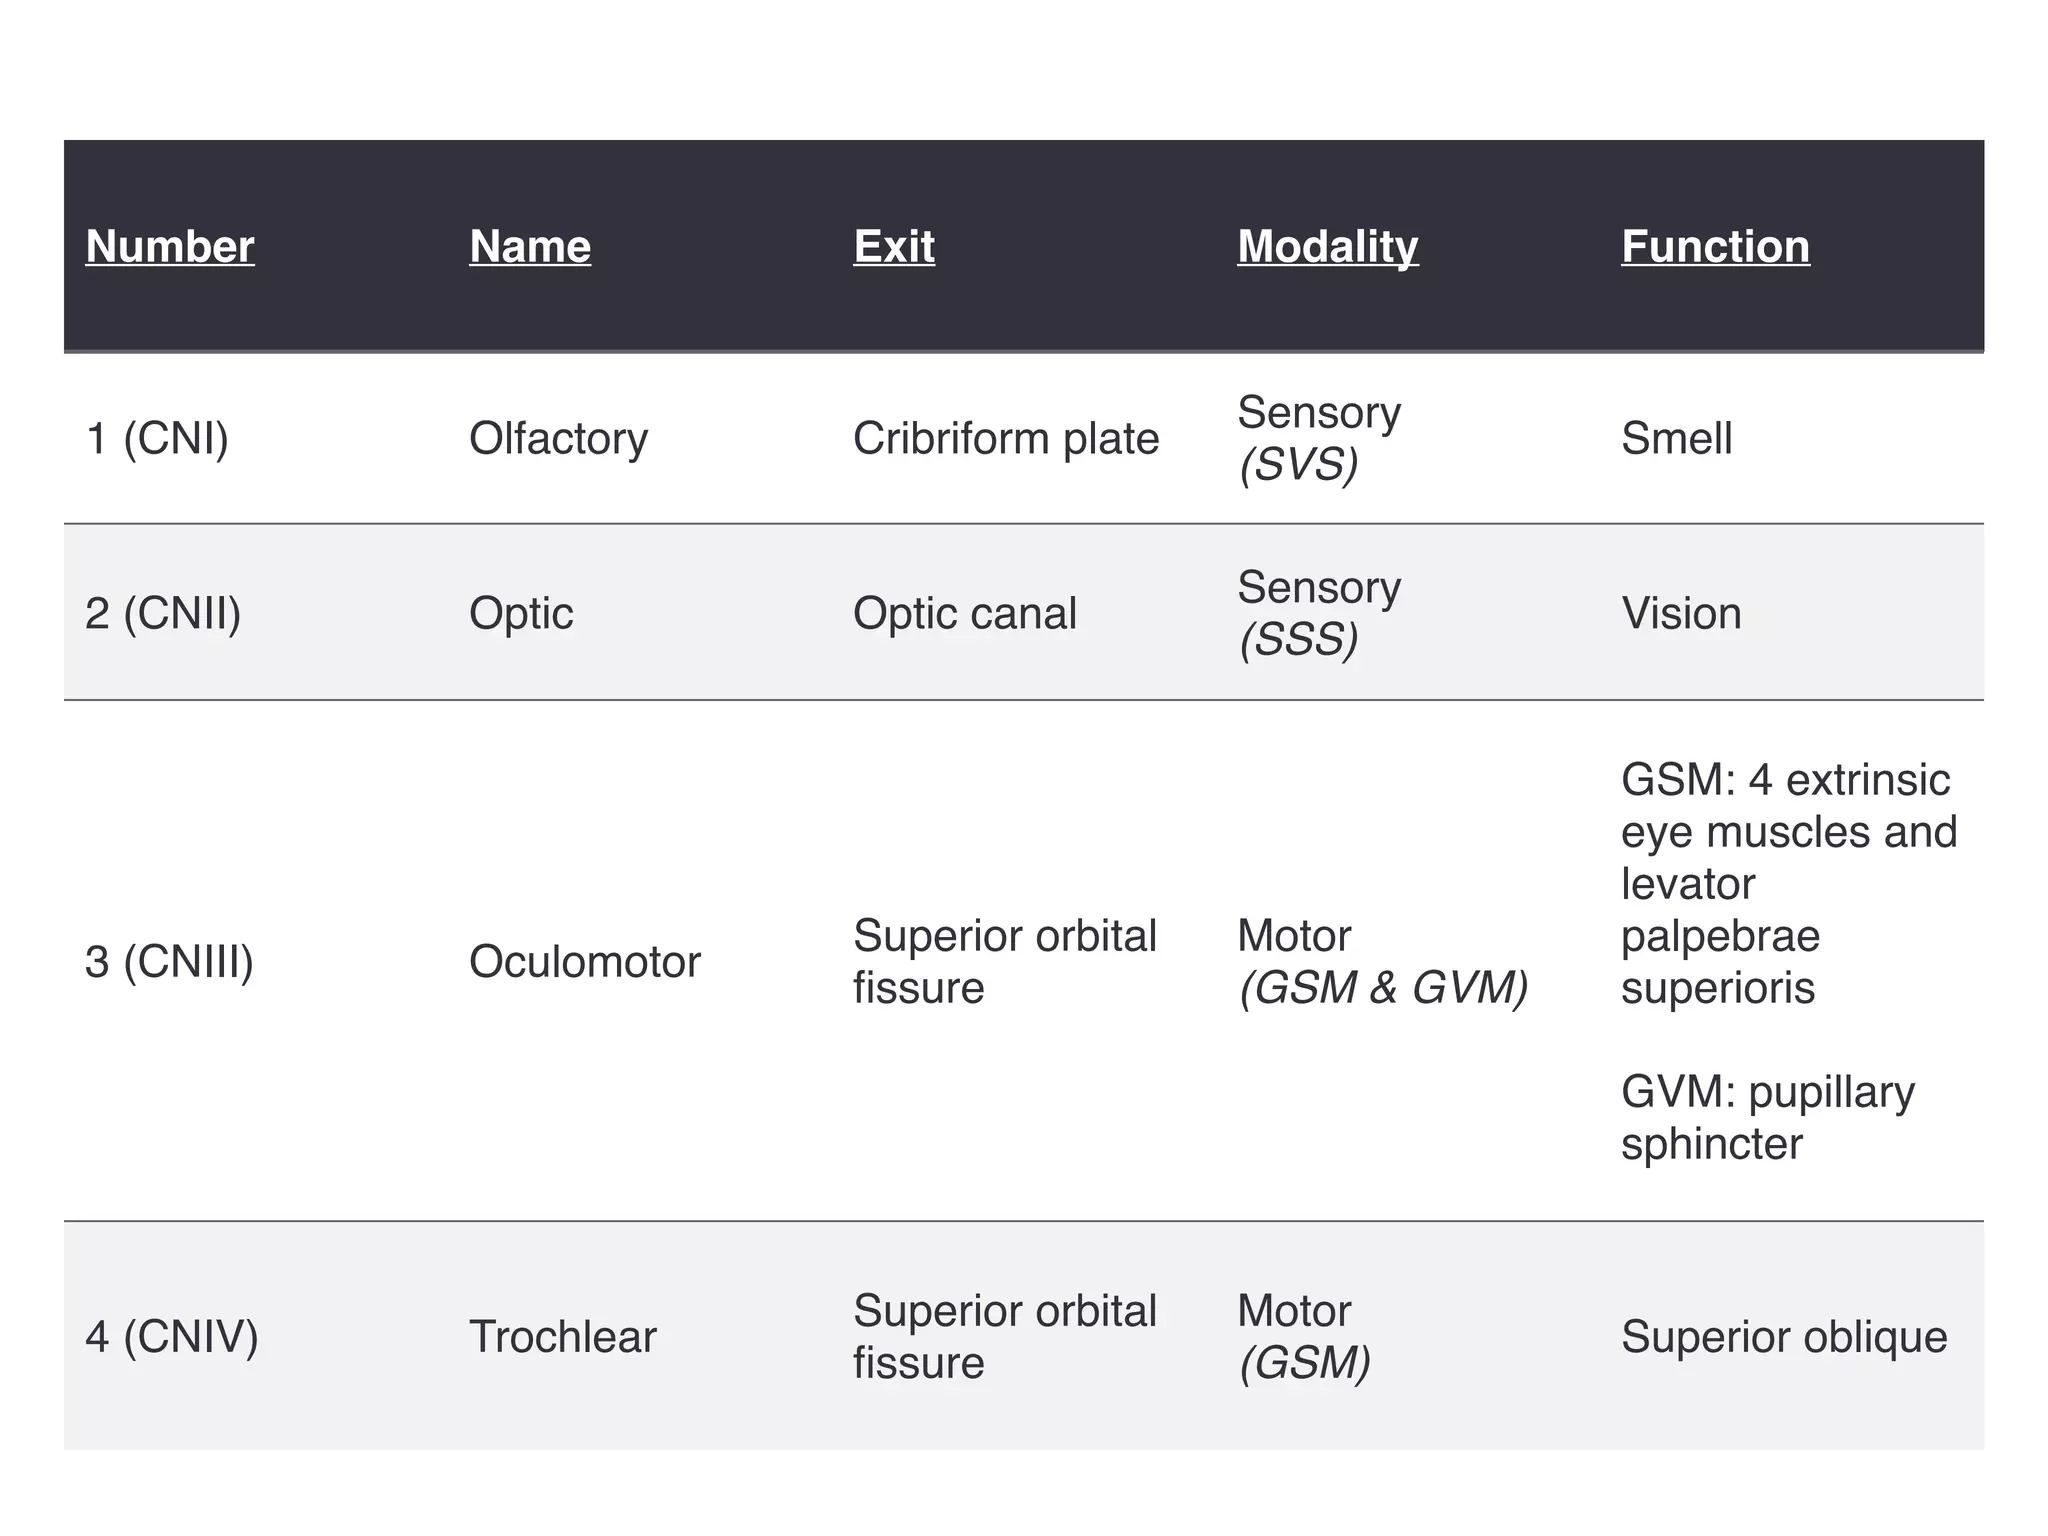This screenshot has height=1536, width=2048.
Task: Click the Sensory (SVS) modality cell
Action: point(1319,438)
